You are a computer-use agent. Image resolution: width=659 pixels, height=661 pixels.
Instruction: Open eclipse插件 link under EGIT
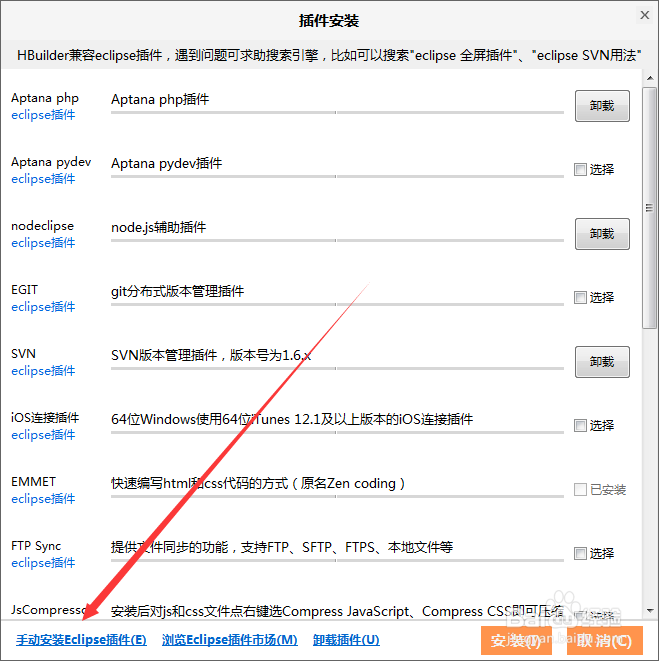43,307
